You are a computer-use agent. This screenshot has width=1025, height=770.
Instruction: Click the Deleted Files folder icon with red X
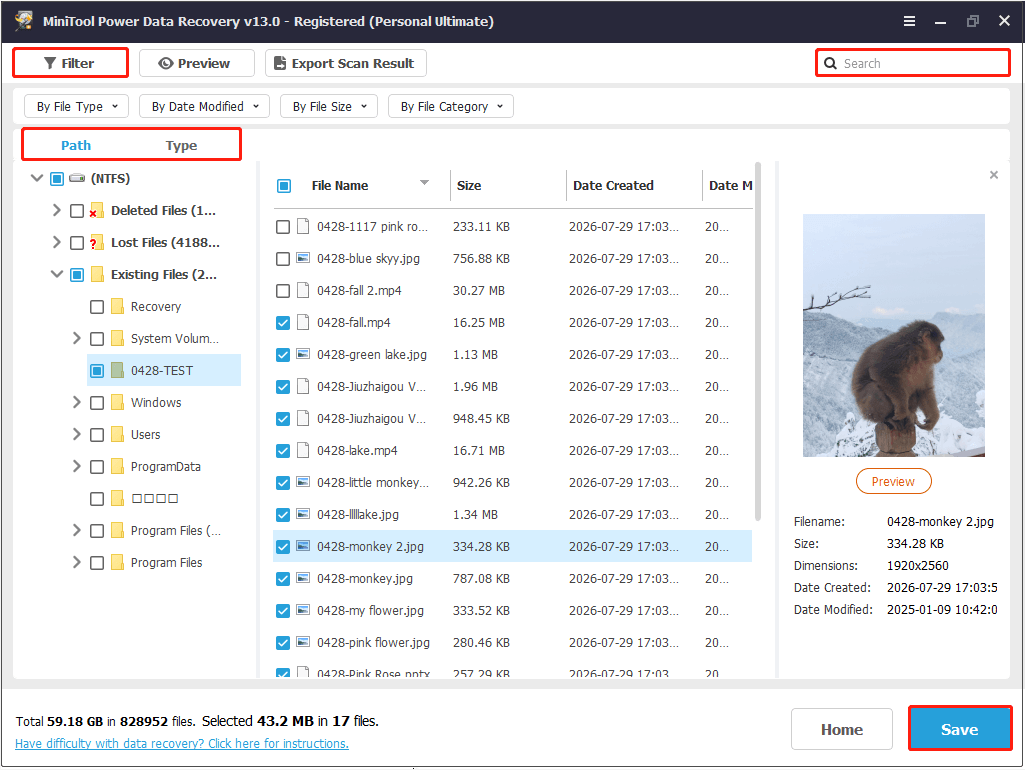coord(97,210)
